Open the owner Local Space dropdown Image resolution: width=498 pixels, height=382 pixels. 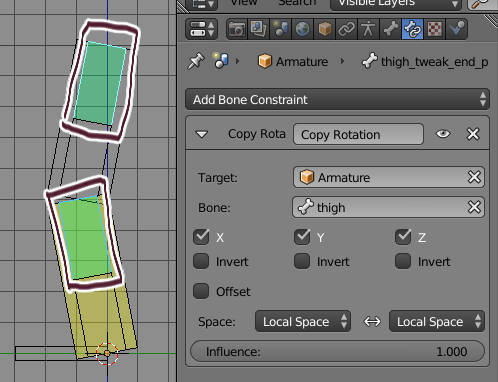point(437,321)
